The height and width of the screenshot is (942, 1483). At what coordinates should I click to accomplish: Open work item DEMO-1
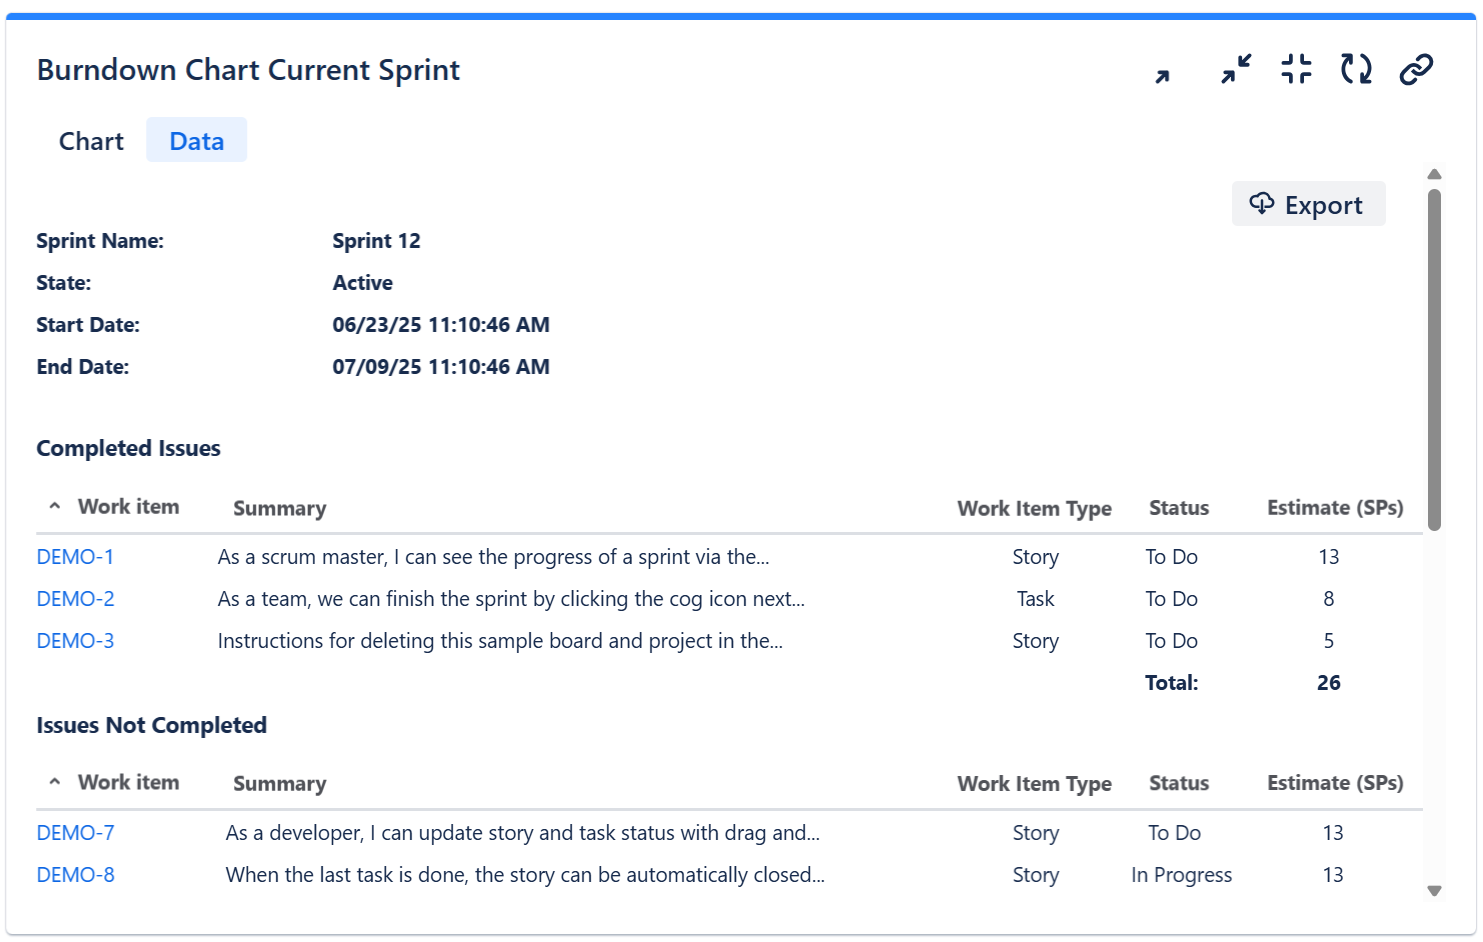point(75,557)
